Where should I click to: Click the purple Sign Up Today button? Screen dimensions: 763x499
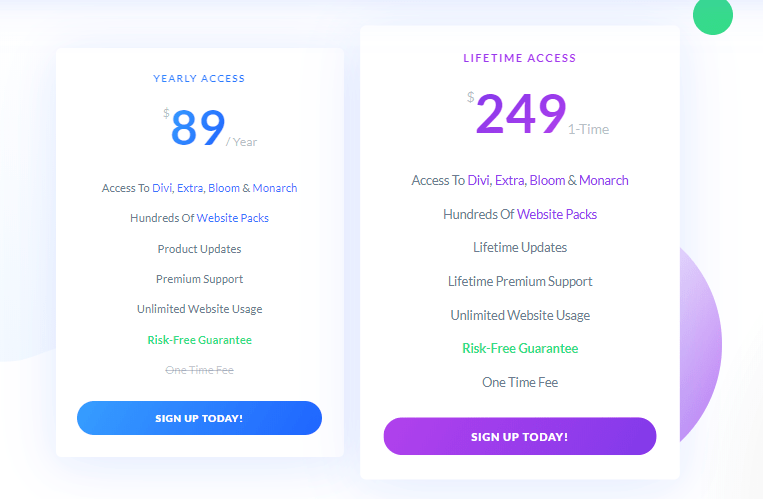(x=520, y=436)
